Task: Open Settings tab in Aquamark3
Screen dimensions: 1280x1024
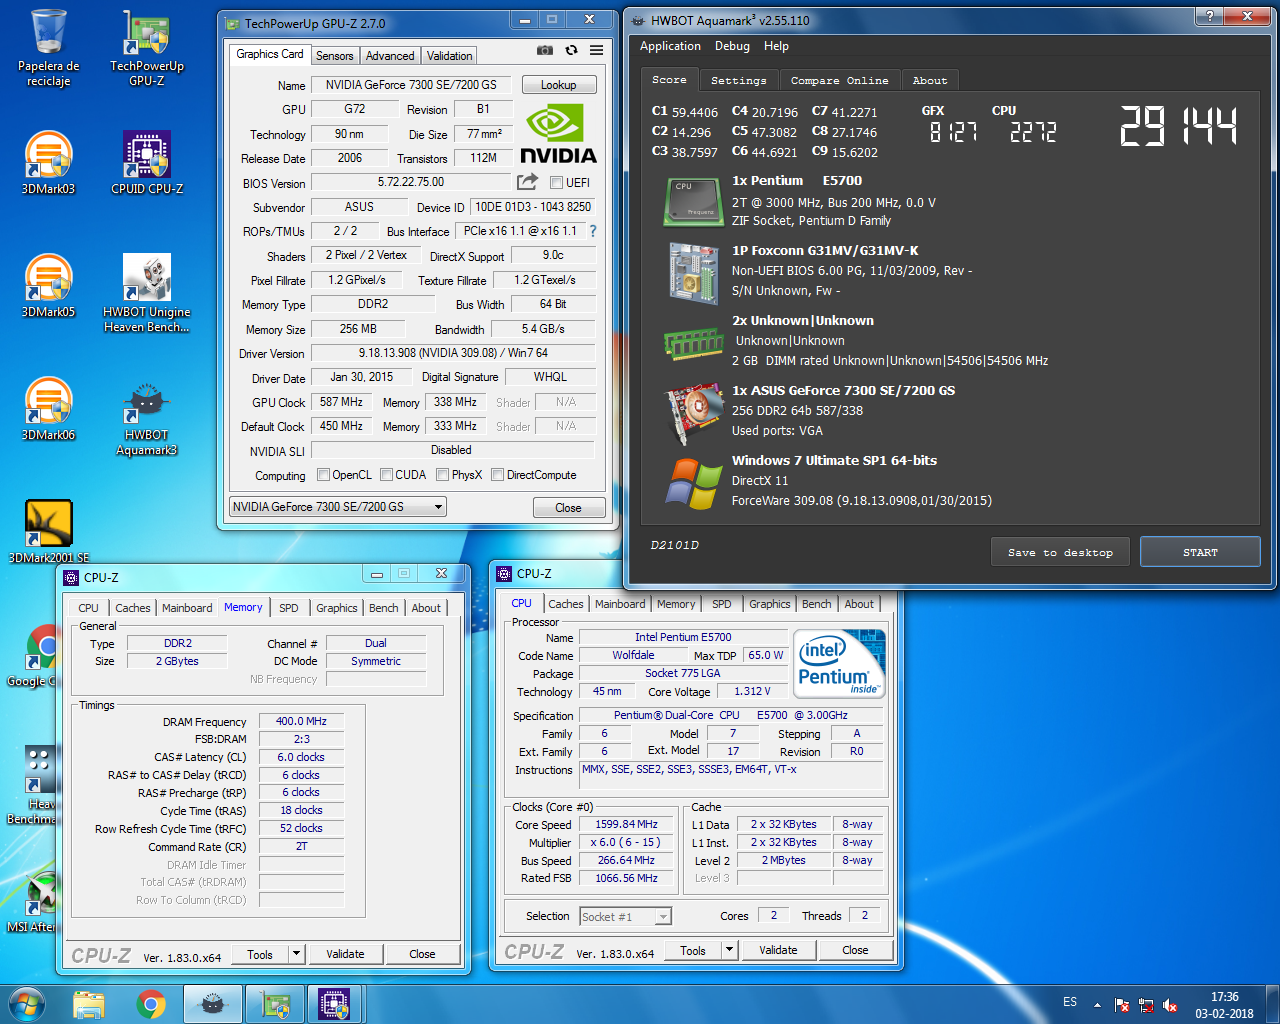Action: 739,81
